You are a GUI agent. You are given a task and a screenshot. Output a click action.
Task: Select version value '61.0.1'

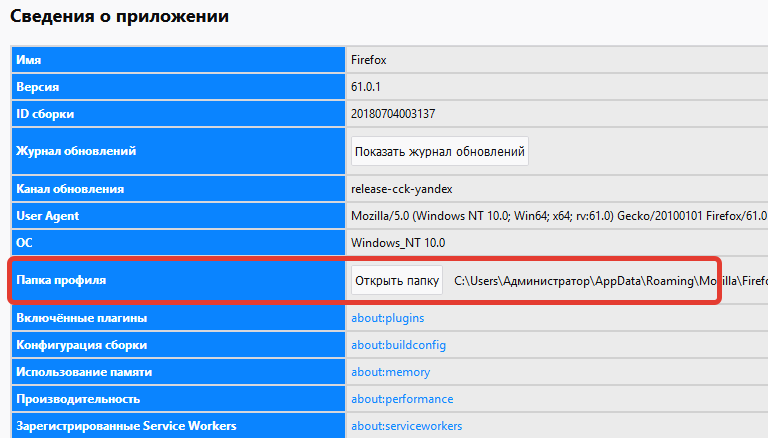click(365, 87)
